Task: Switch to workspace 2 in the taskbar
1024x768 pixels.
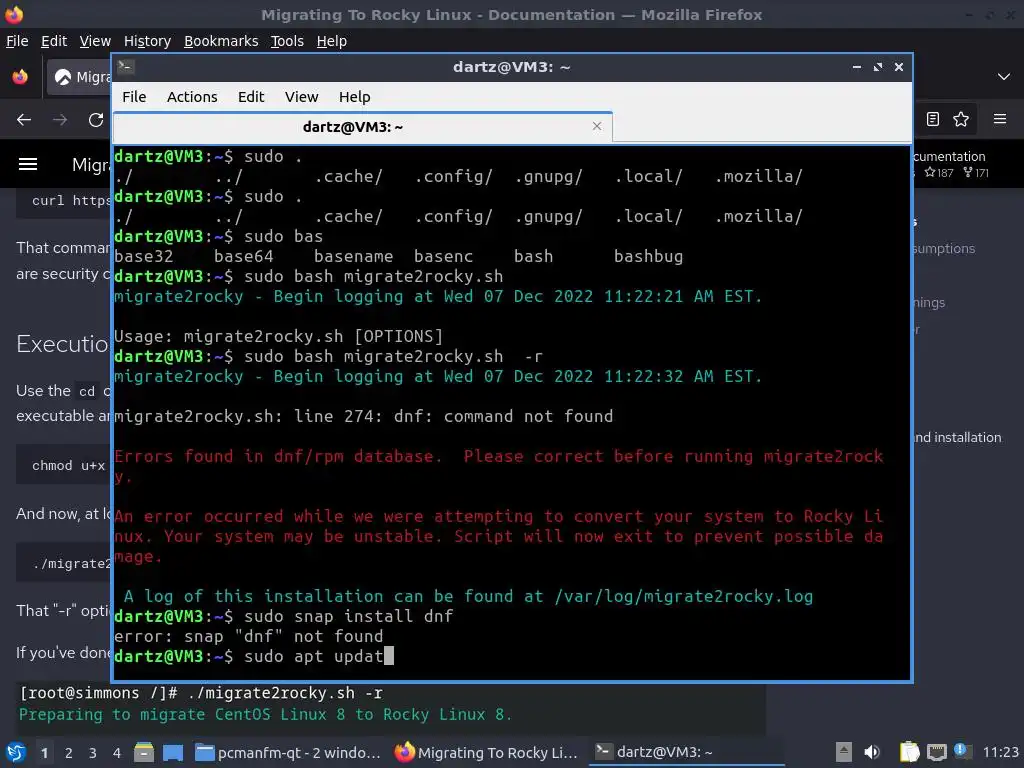Action: tap(68, 753)
